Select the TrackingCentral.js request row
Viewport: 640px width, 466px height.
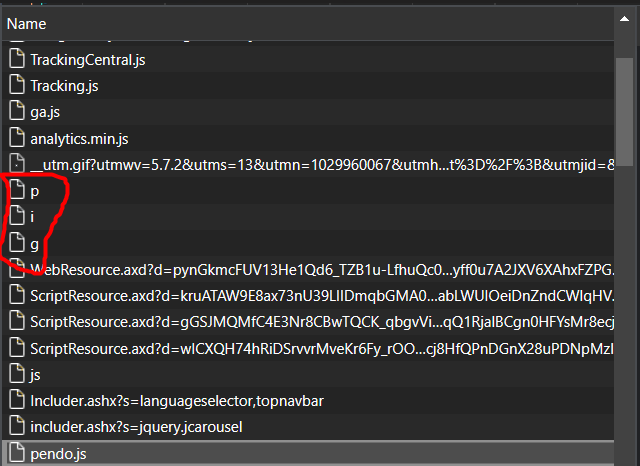point(88,59)
